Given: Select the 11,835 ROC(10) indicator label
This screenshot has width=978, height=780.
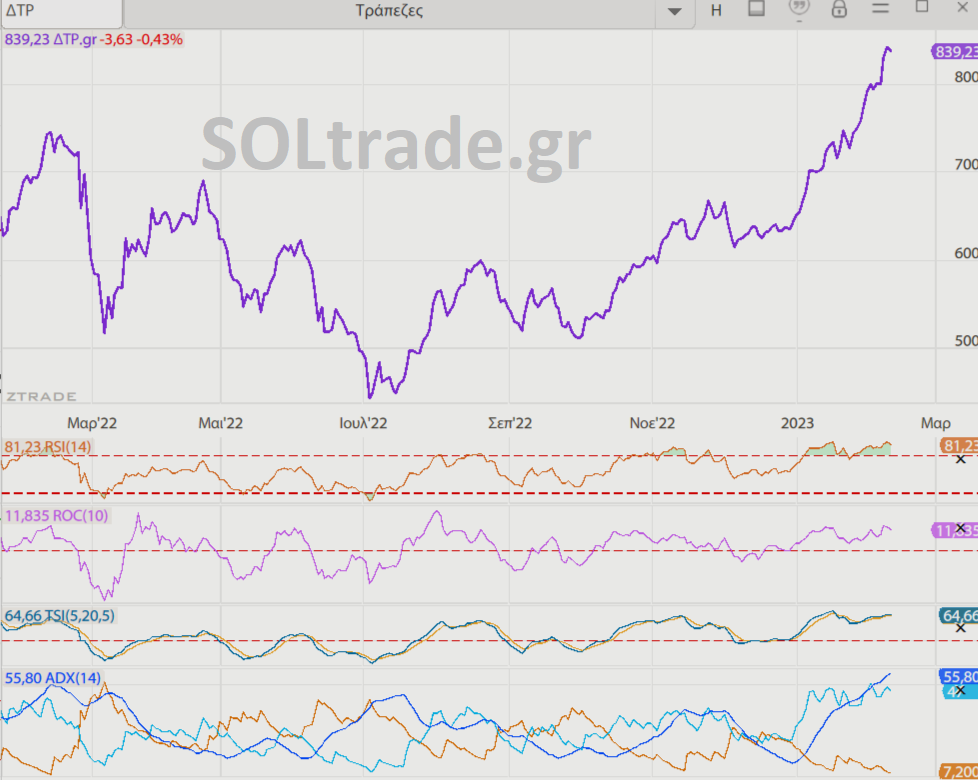Looking at the screenshot, I should tap(57, 516).
